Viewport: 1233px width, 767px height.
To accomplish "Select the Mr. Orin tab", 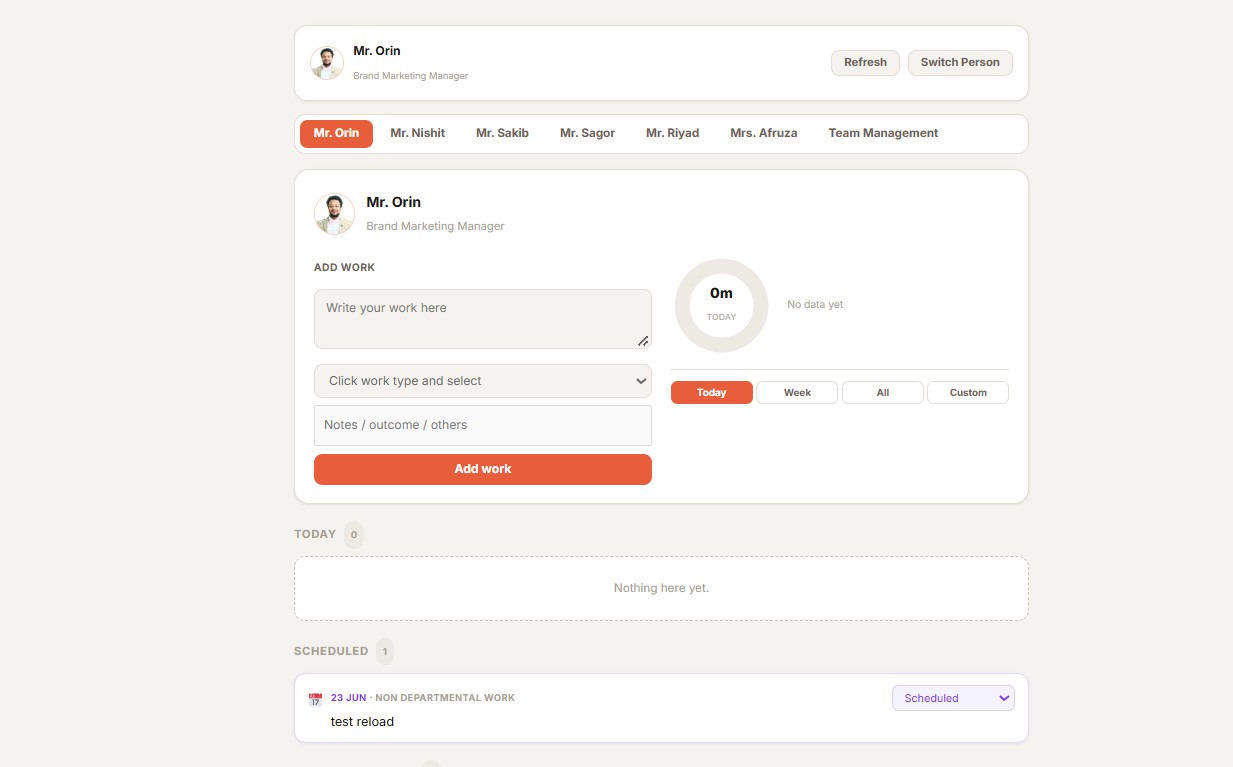I will (x=336, y=134).
